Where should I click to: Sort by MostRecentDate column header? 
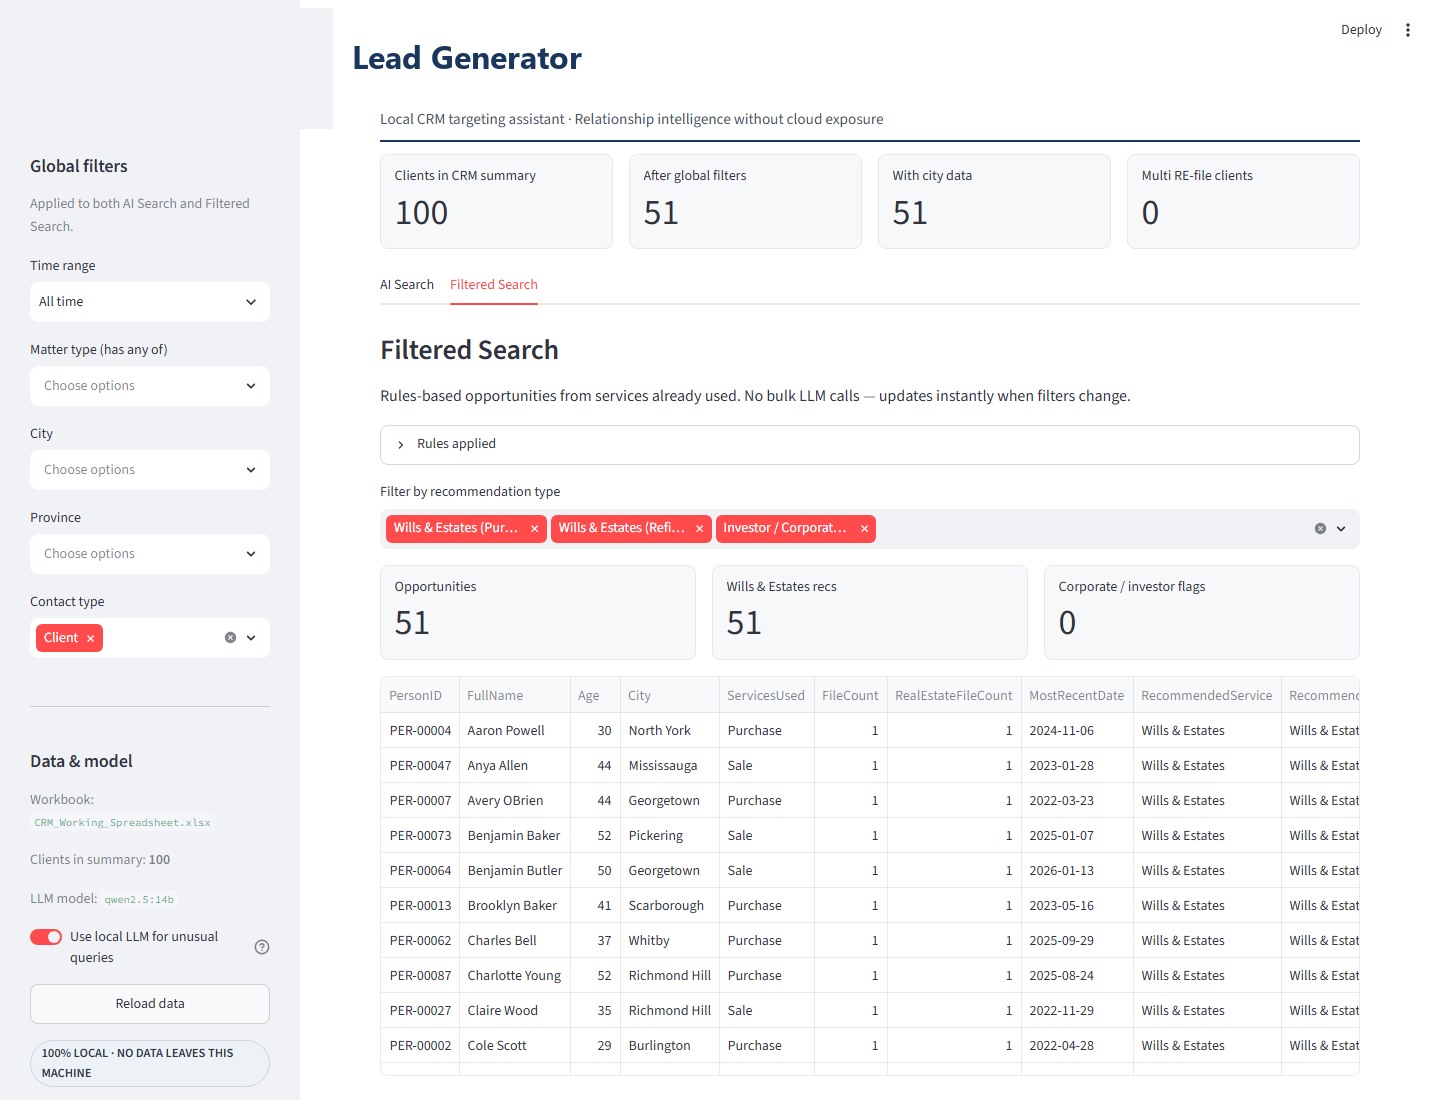[1077, 696]
